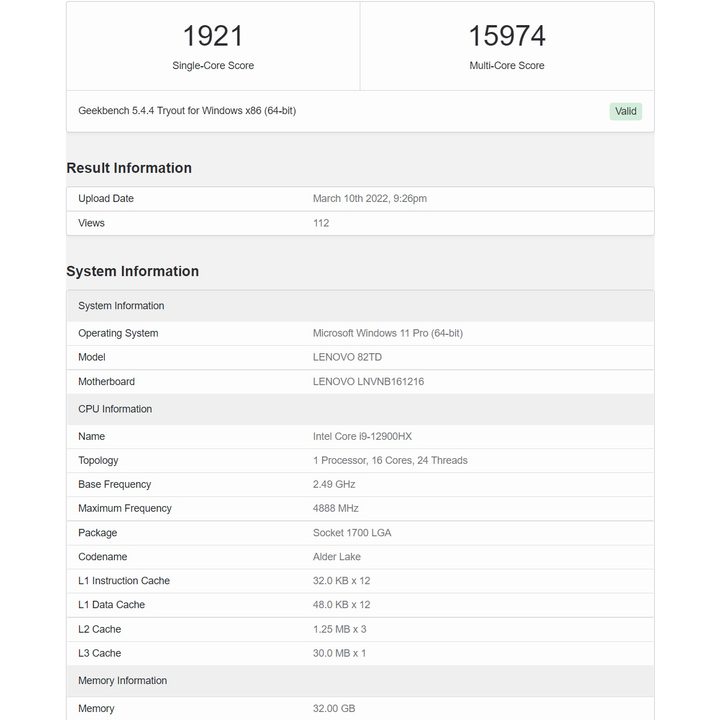Select the views count 112

pyautogui.click(x=321, y=223)
